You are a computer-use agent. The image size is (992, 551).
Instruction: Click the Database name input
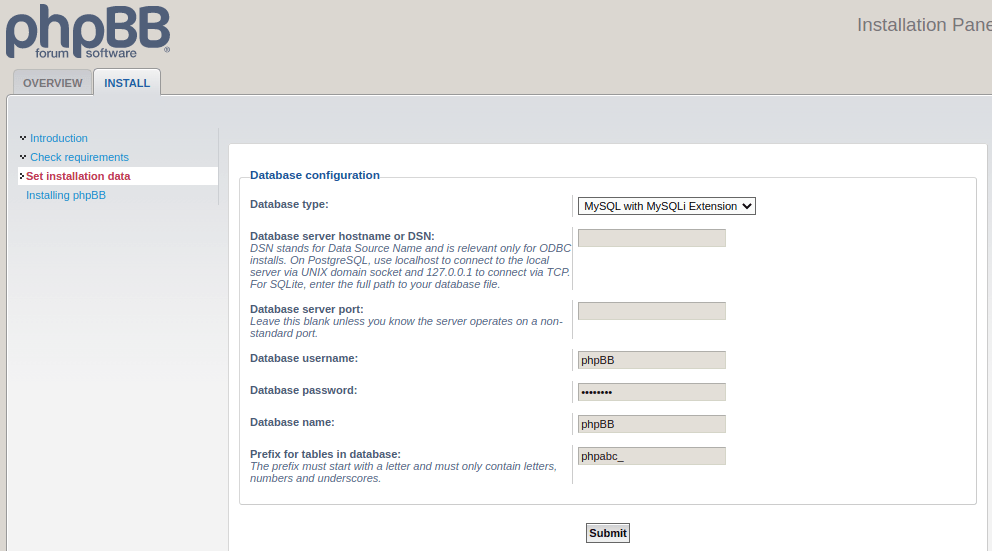click(x=652, y=424)
